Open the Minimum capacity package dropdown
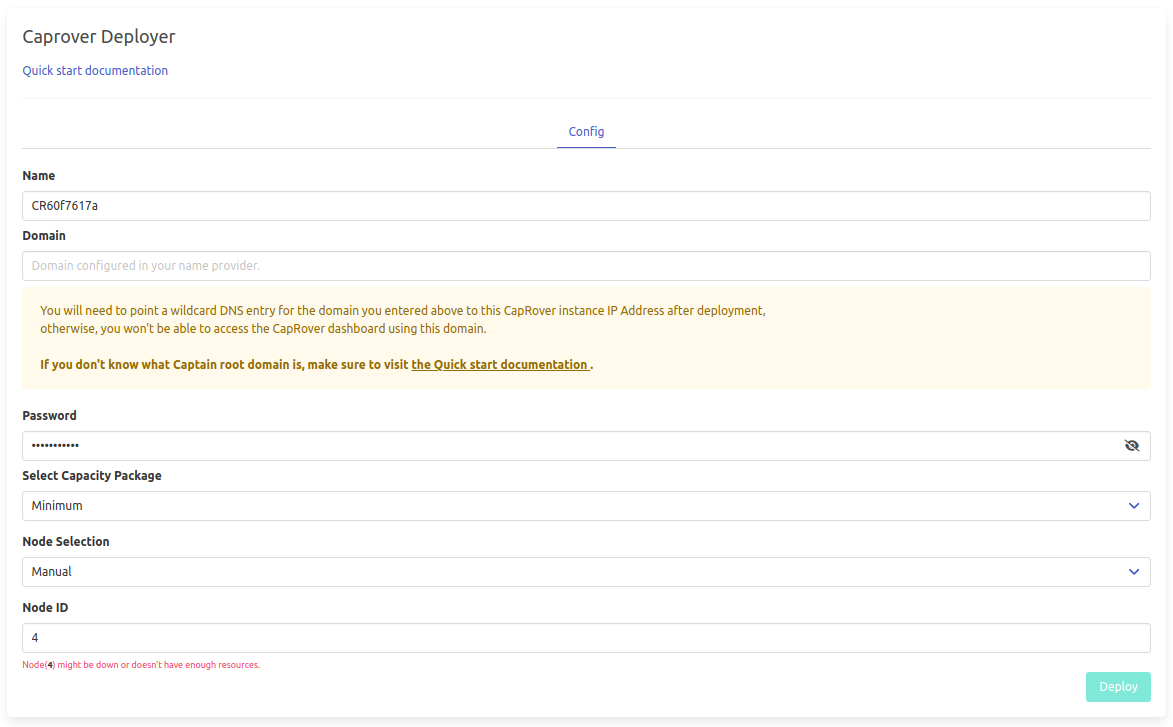1173x727 pixels. click(570, 506)
